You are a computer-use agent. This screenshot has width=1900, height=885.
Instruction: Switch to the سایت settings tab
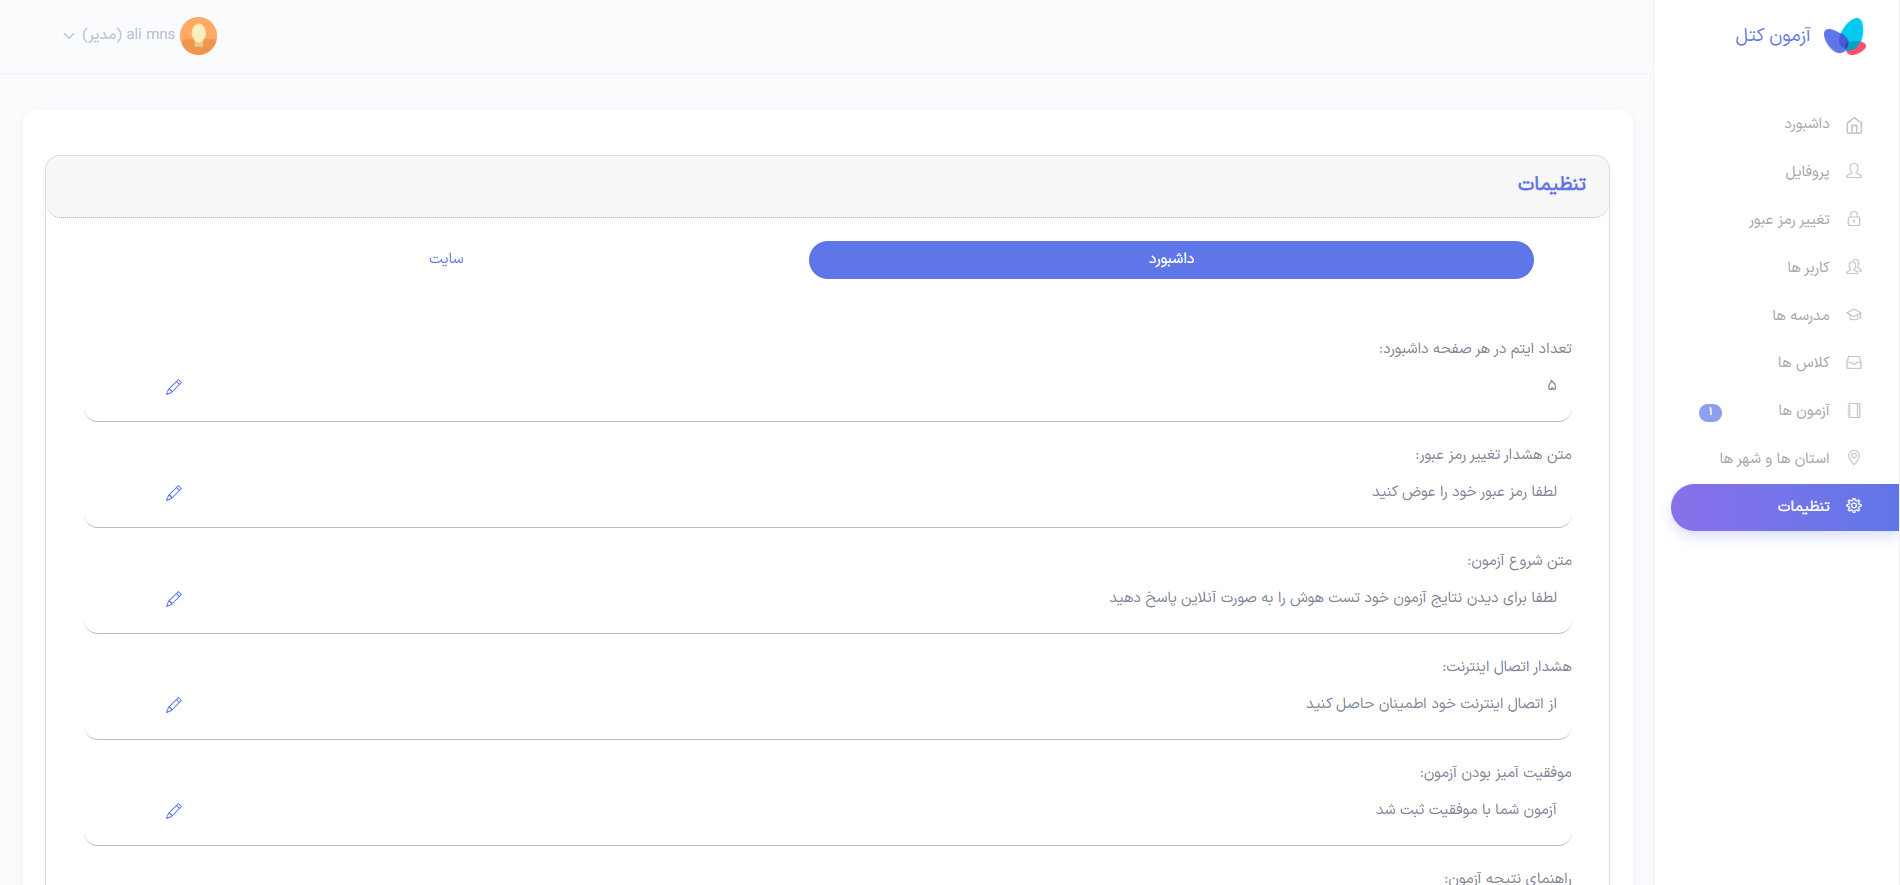(x=446, y=259)
